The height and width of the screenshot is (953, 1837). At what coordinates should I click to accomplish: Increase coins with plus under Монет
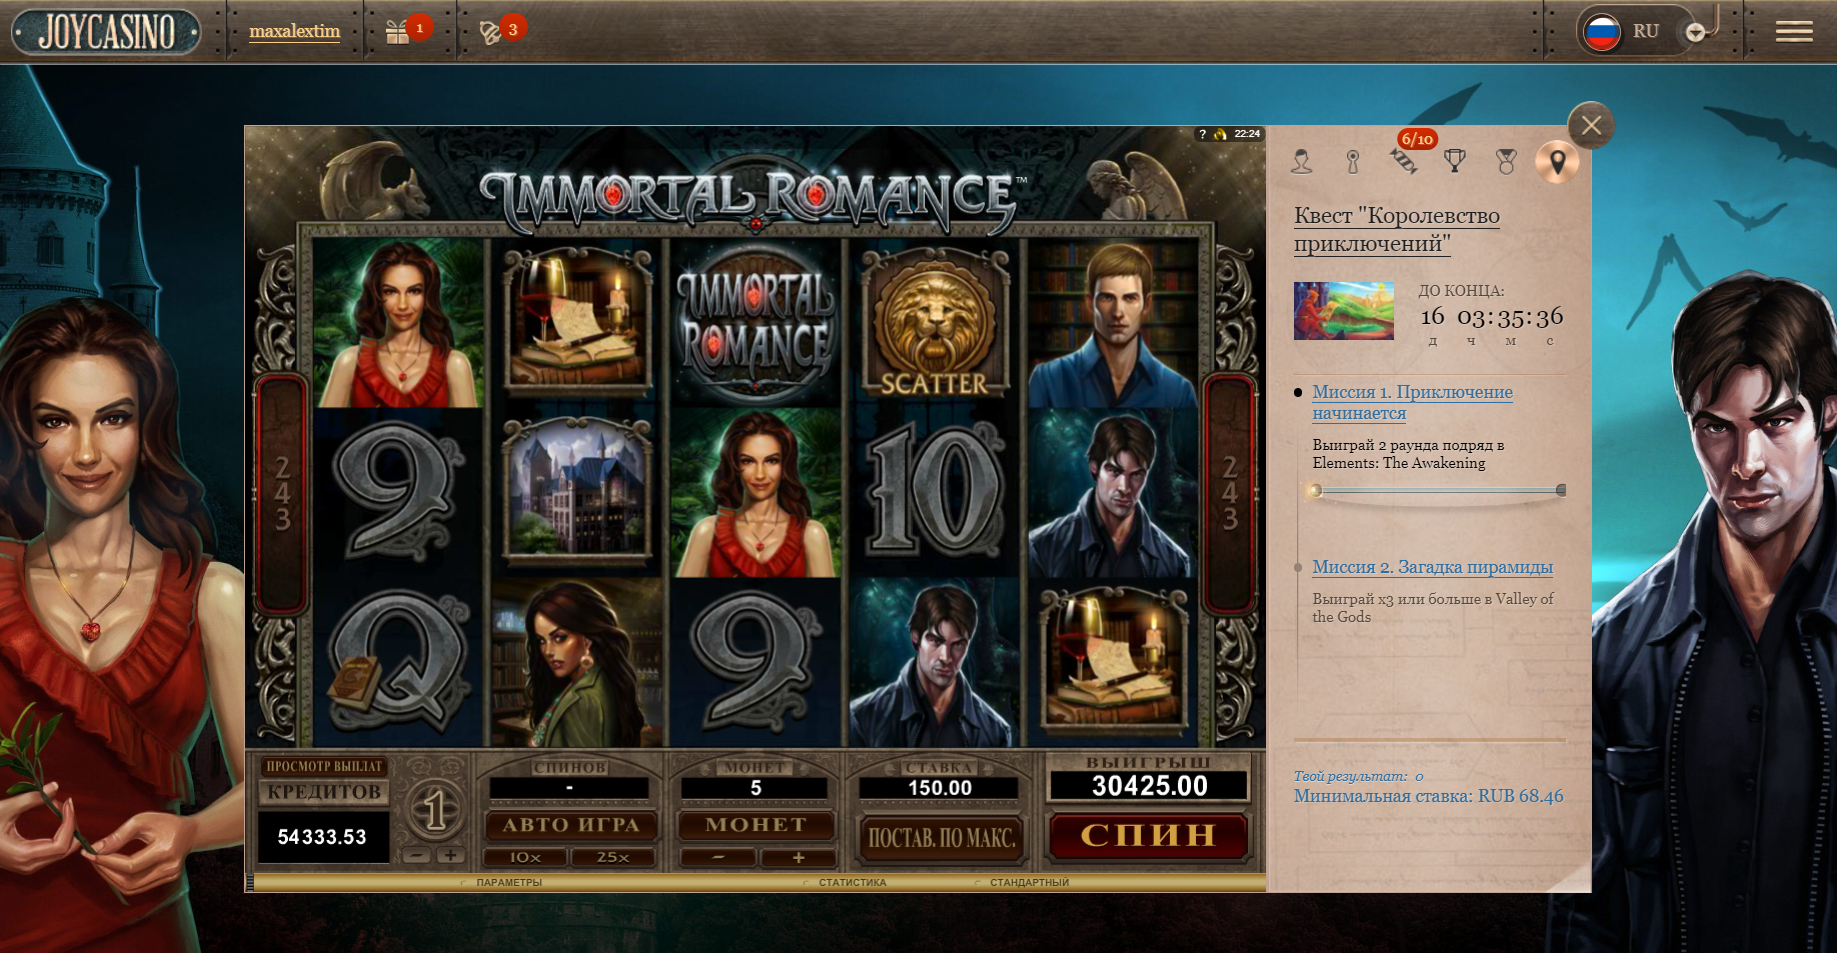pyautogui.click(x=797, y=857)
